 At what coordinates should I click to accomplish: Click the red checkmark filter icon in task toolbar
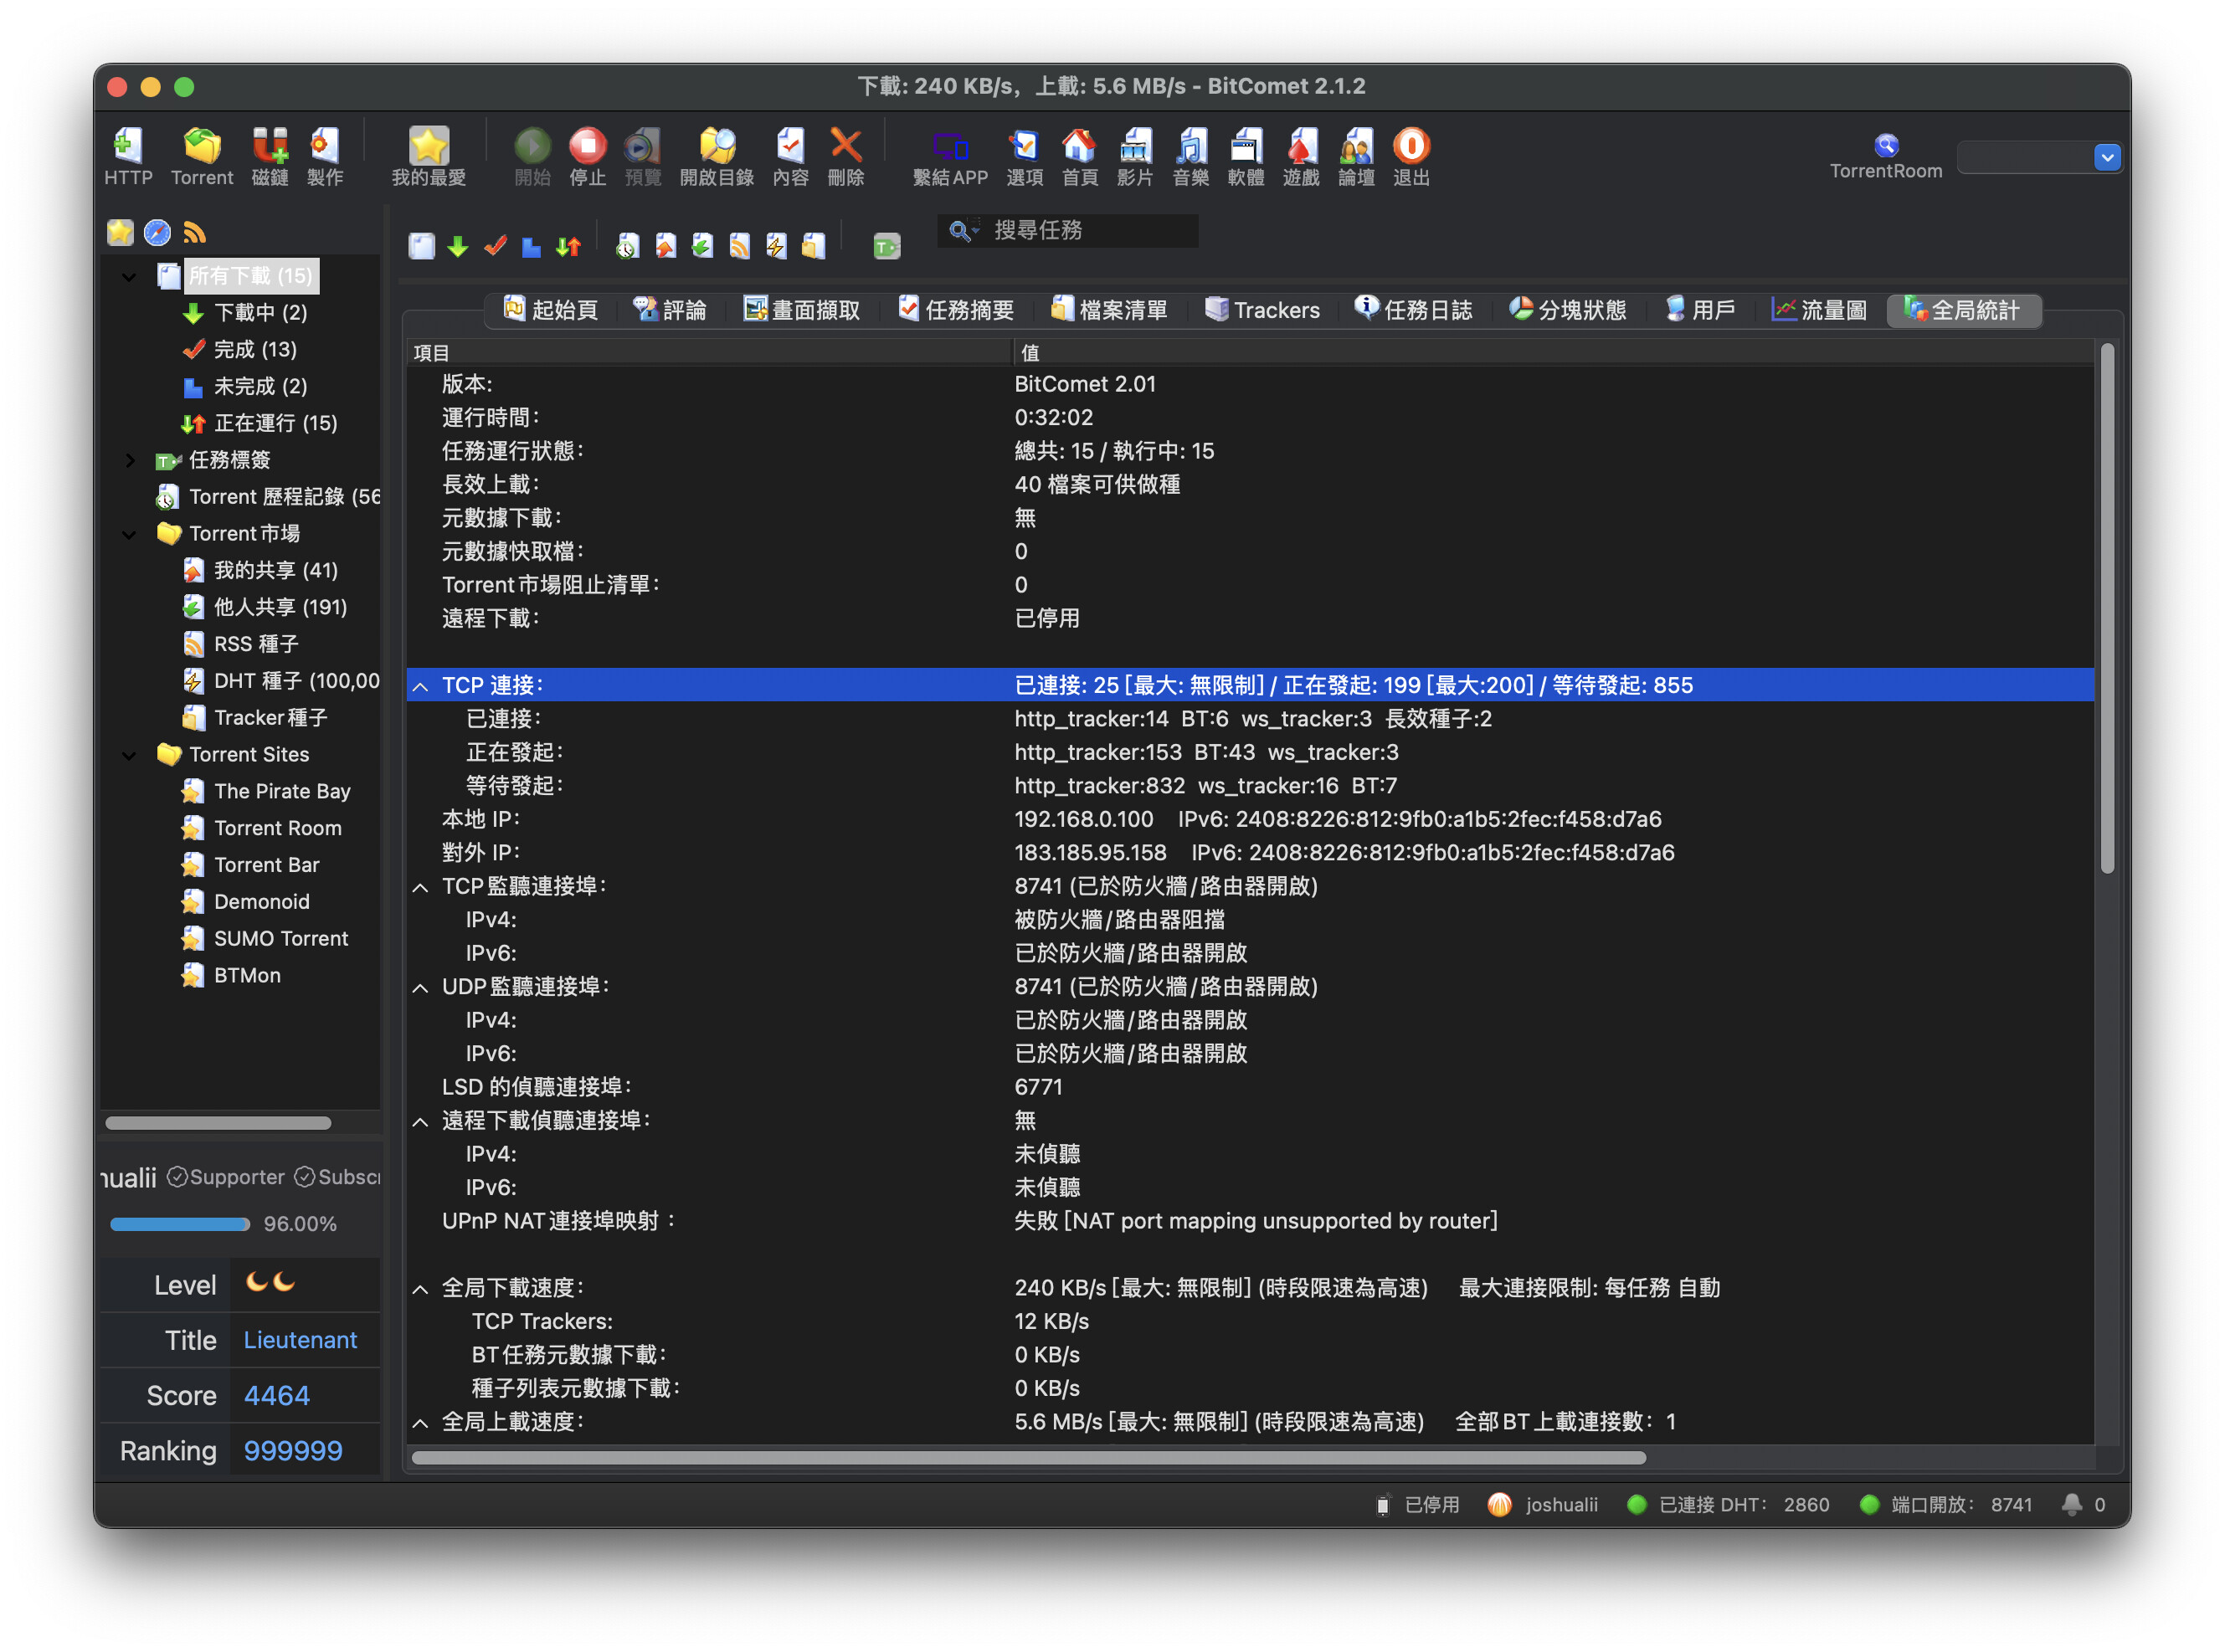point(495,246)
